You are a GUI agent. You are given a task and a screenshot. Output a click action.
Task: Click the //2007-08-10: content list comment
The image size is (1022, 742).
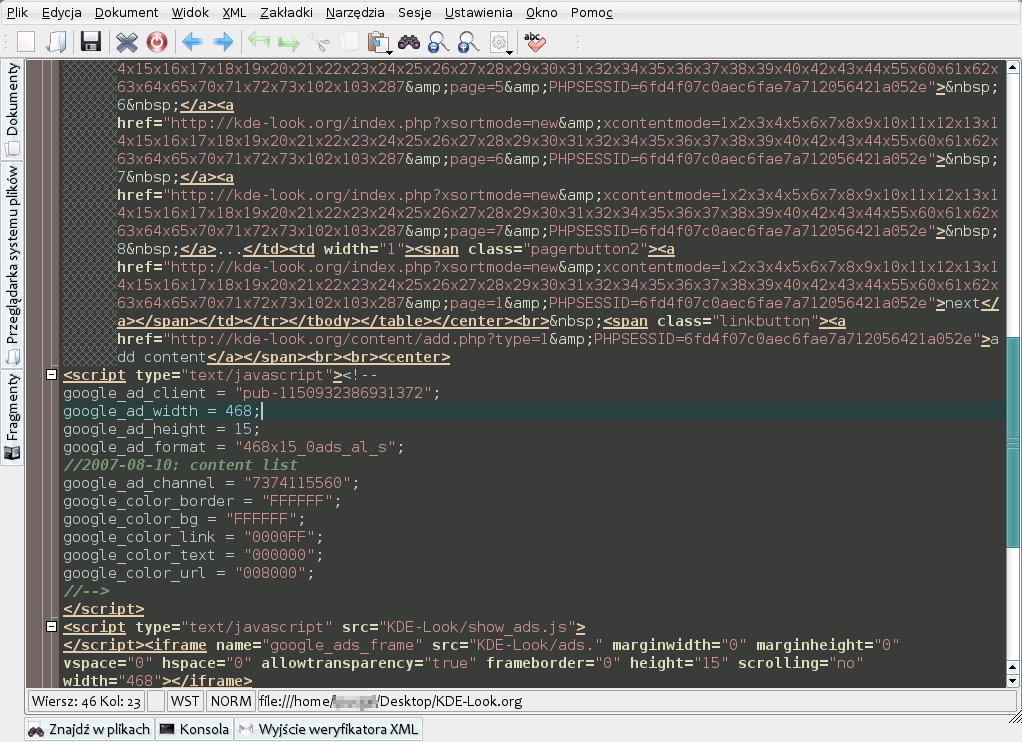[180, 464]
